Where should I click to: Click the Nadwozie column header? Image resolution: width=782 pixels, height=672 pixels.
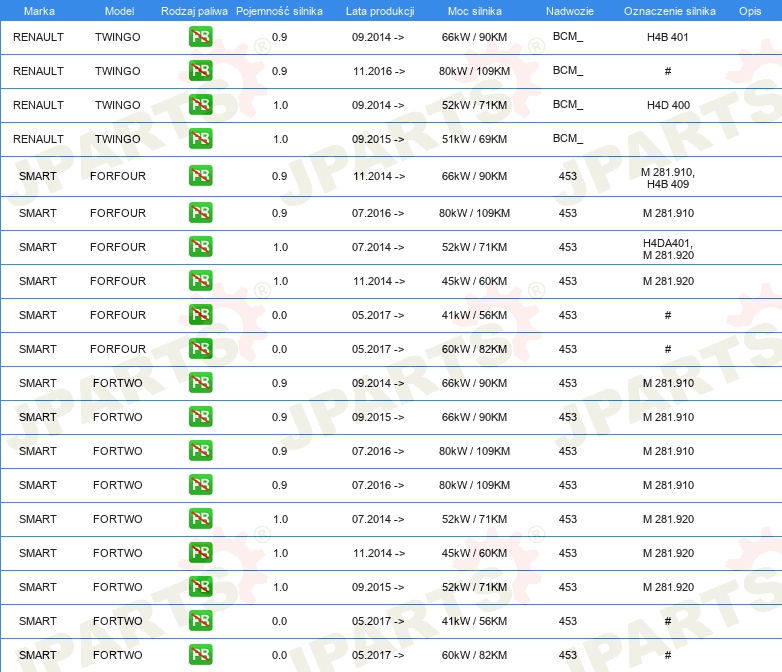(x=570, y=11)
